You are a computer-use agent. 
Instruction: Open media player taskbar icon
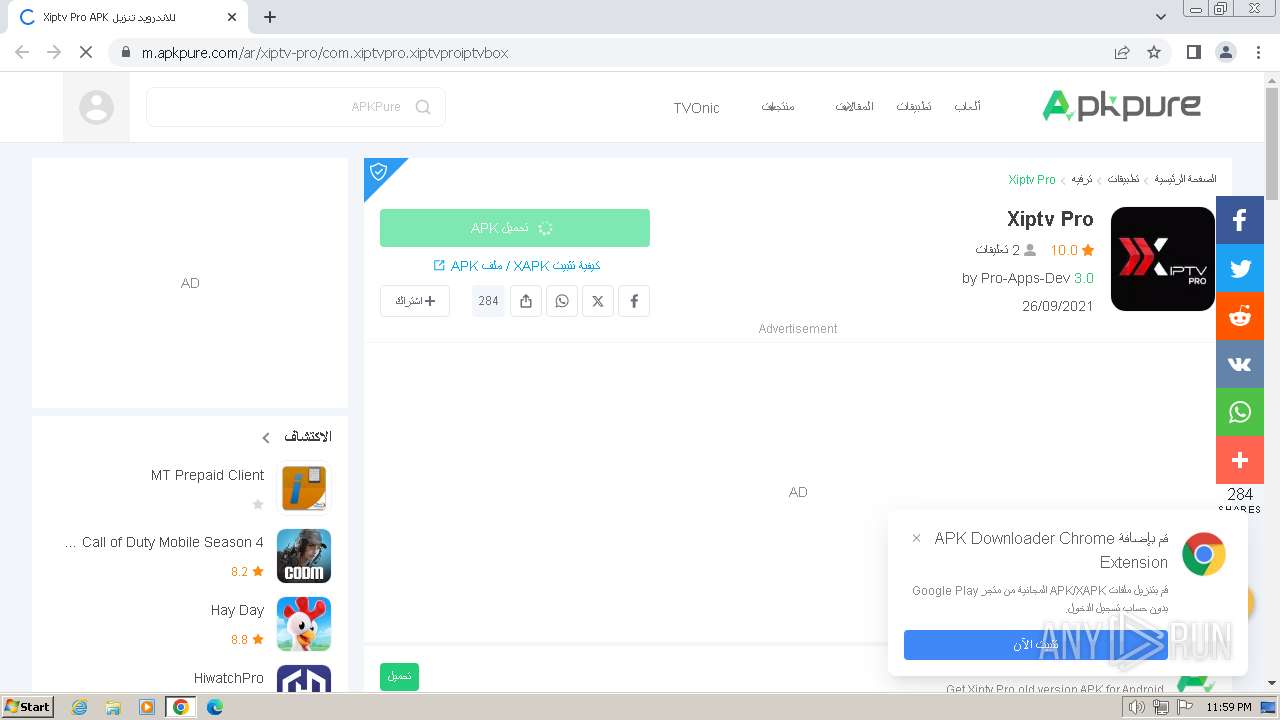[x=147, y=707]
